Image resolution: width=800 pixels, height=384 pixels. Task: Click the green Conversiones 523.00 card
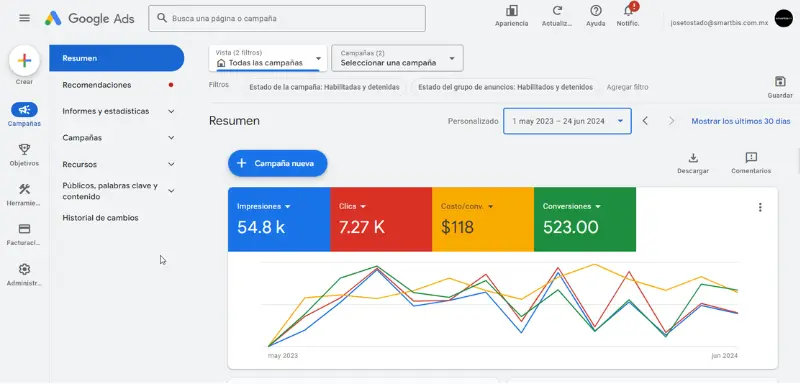pos(585,219)
